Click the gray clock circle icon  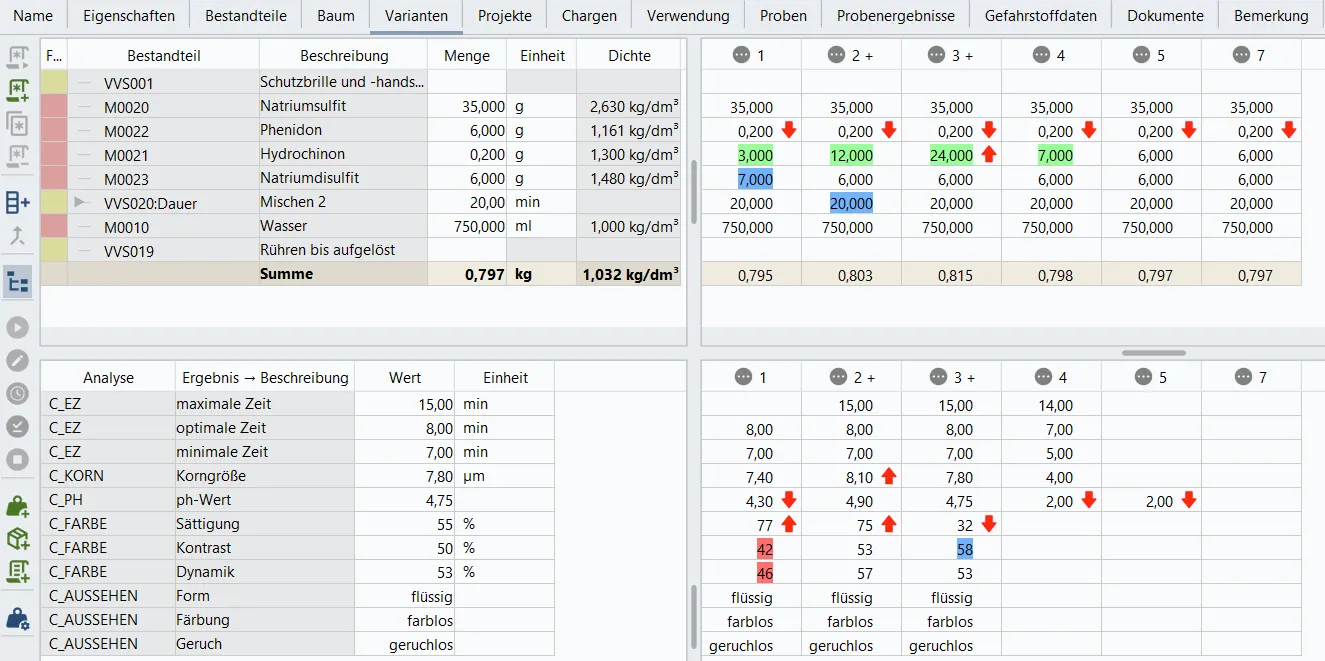tap(18, 394)
